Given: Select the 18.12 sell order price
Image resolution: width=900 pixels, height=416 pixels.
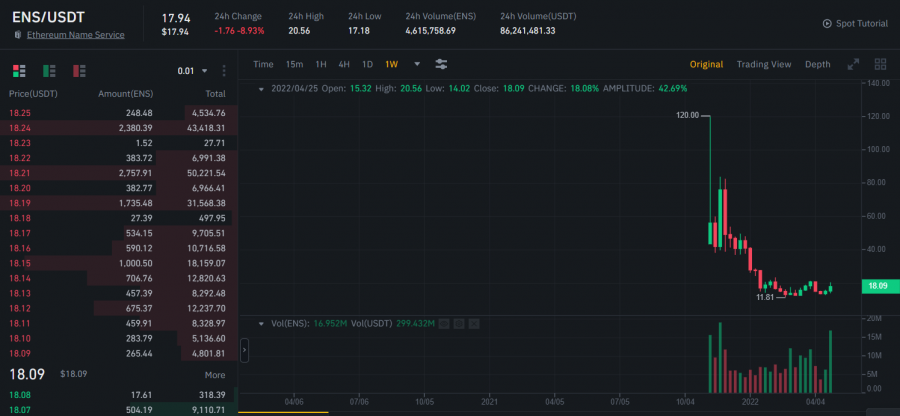Looking at the screenshot, I should [20, 308].
